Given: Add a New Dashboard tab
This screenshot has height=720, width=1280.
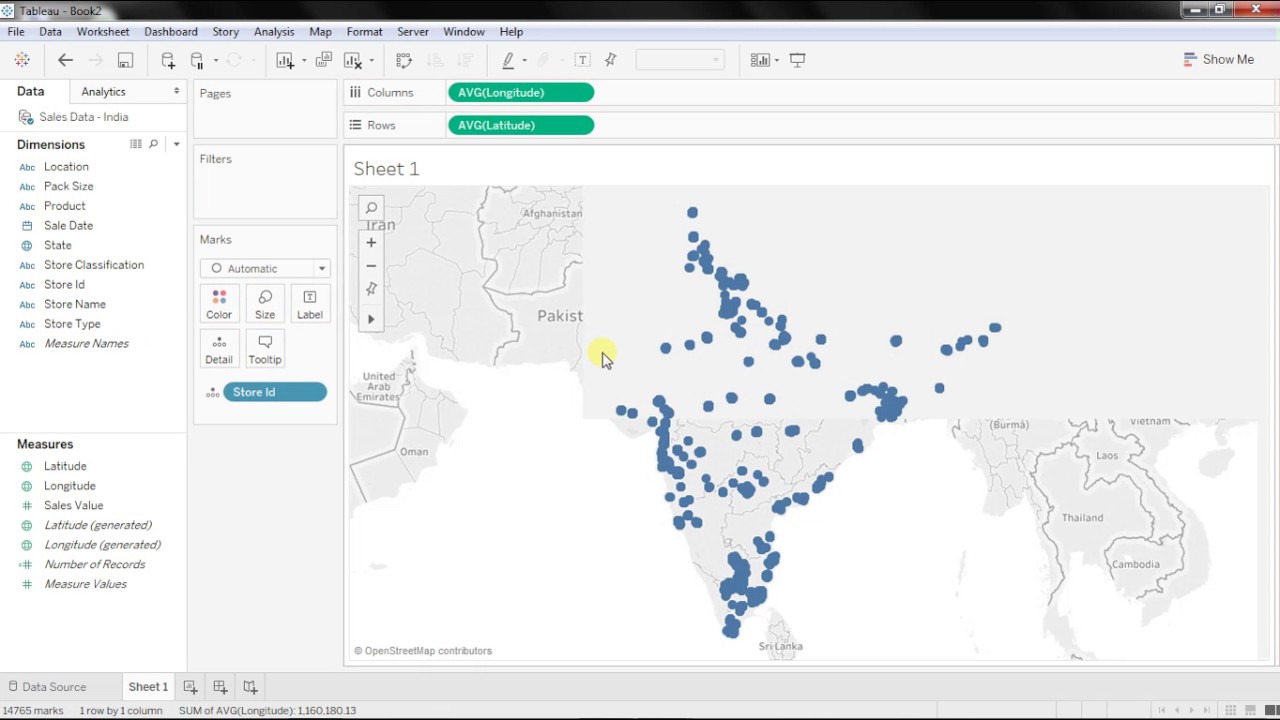Looking at the screenshot, I should 220,687.
